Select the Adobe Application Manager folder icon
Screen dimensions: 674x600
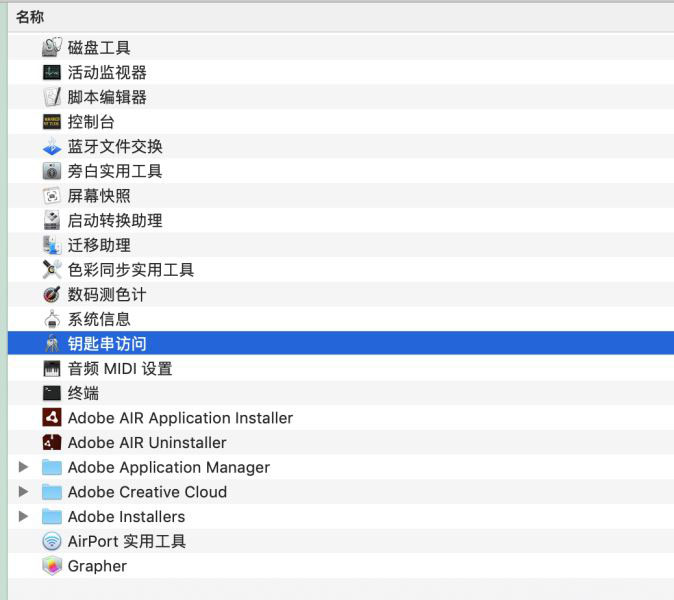coord(52,467)
